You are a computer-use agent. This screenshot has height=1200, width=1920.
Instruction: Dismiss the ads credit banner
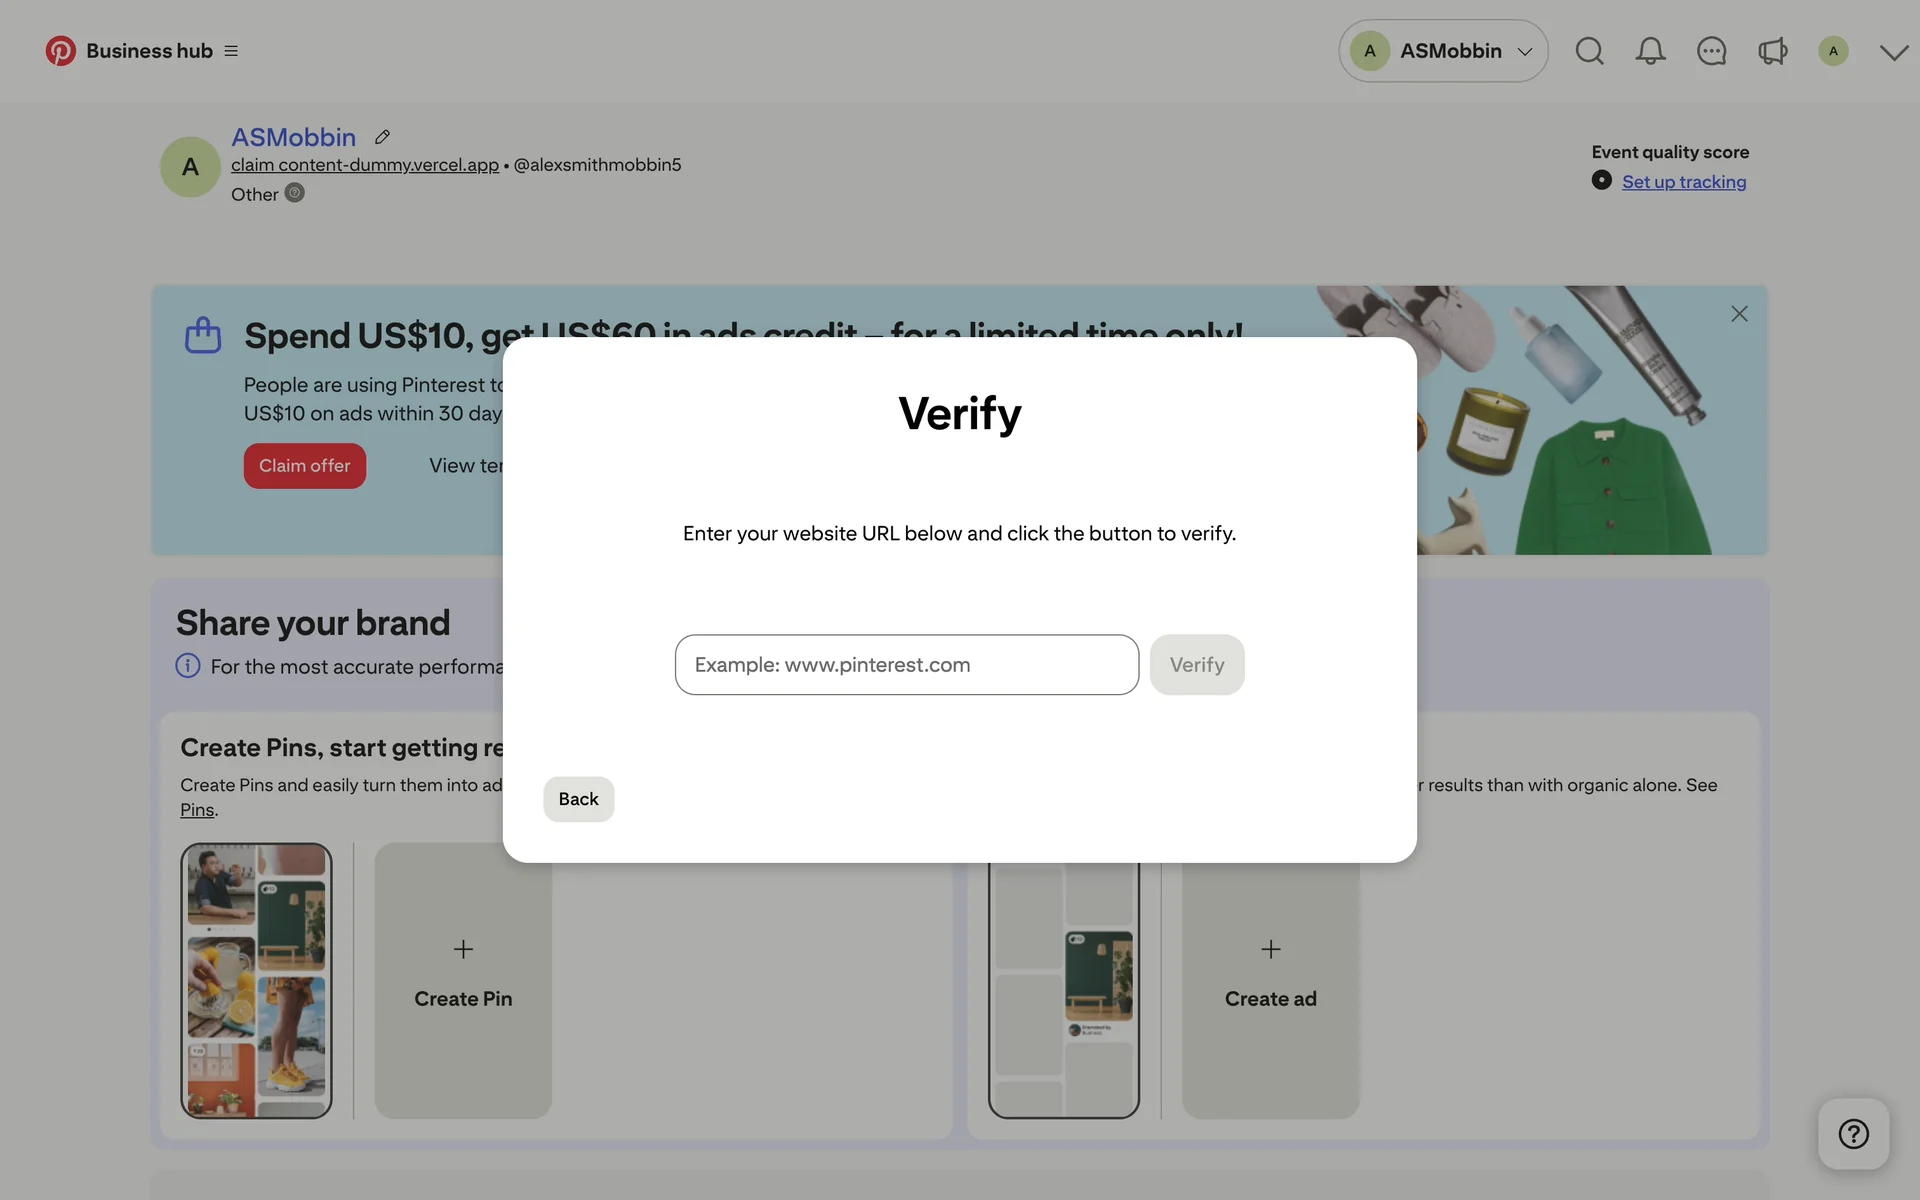[1739, 314]
